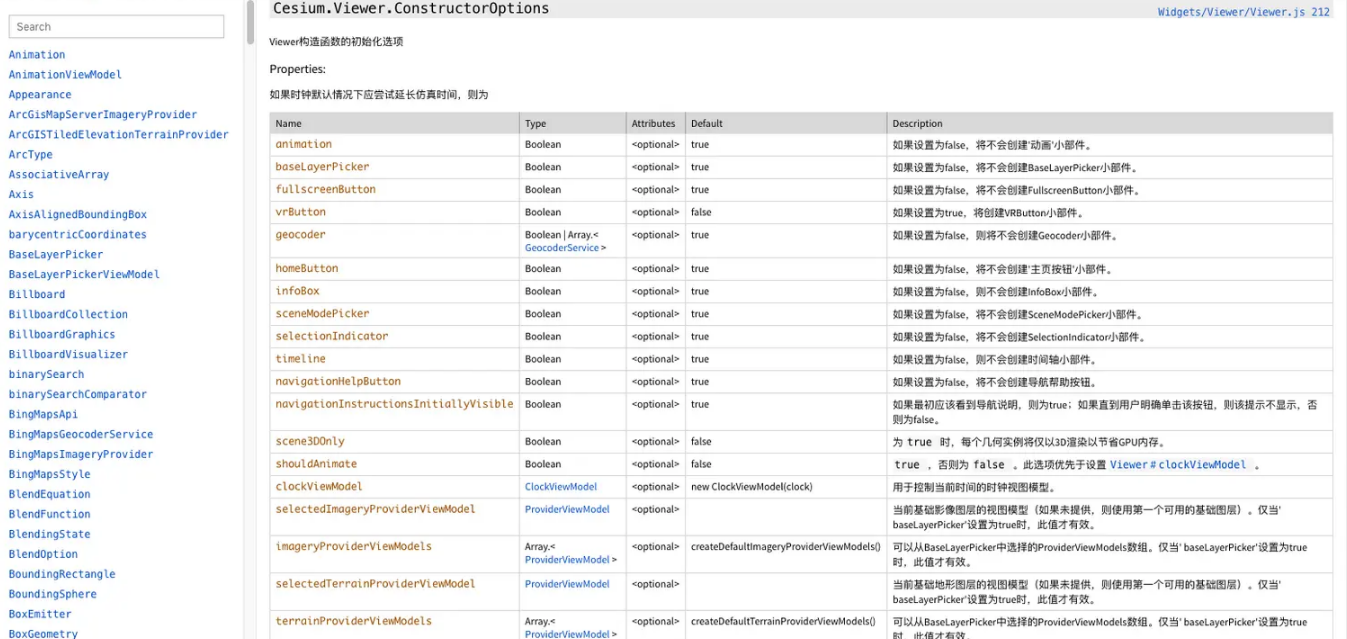Open BoundingSphere sidebar link
Screen dimensions: 1347x639
pos(53,595)
